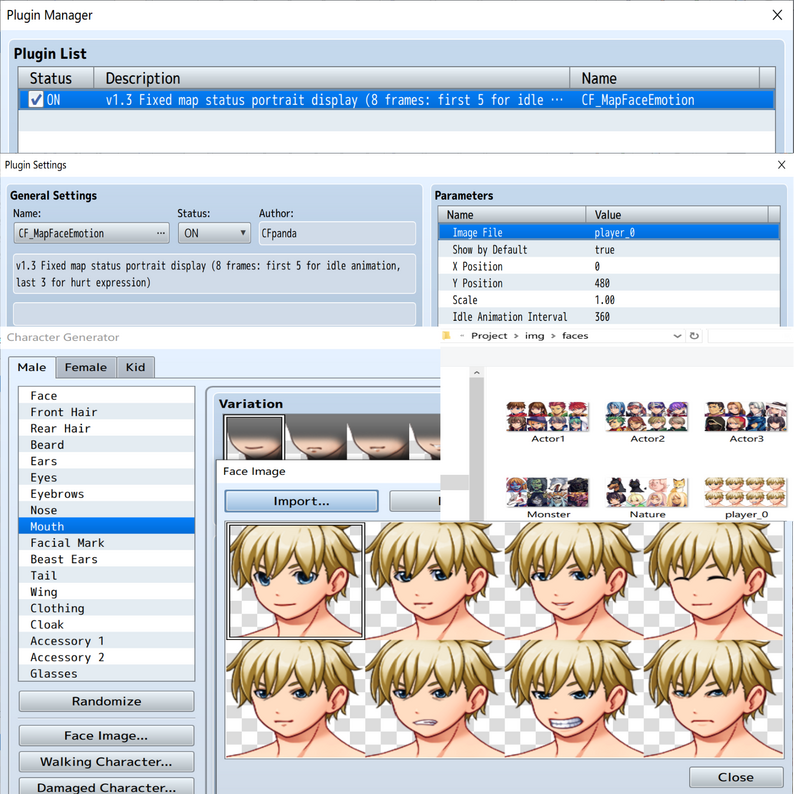The height and width of the screenshot is (794, 794).
Task: Open the Actor1 faces file
Action: coord(548,422)
